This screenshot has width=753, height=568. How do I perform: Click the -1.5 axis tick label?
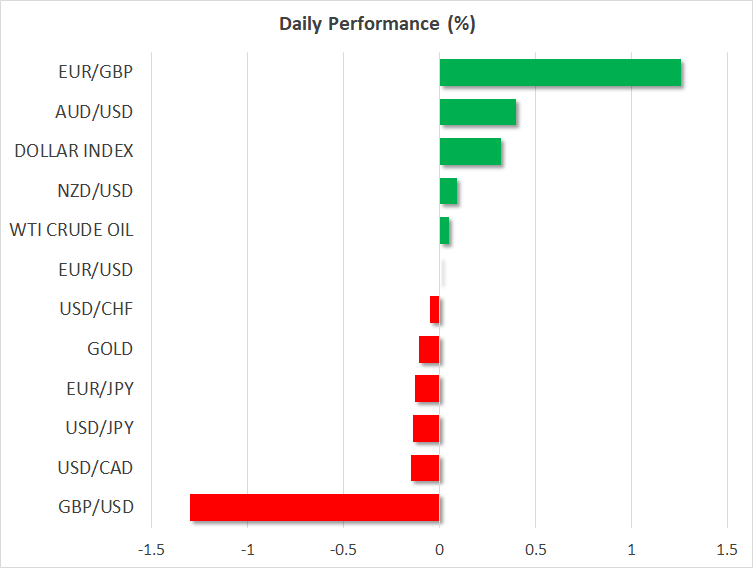point(151,549)
